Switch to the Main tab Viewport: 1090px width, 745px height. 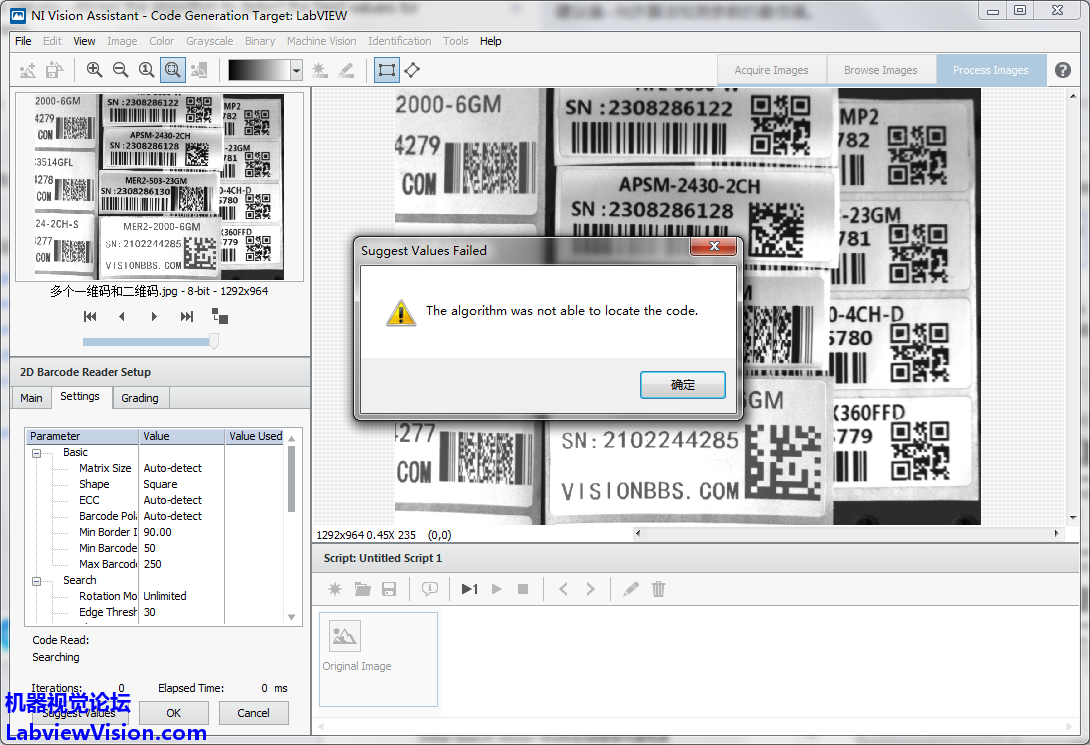[x=32, y=398]
